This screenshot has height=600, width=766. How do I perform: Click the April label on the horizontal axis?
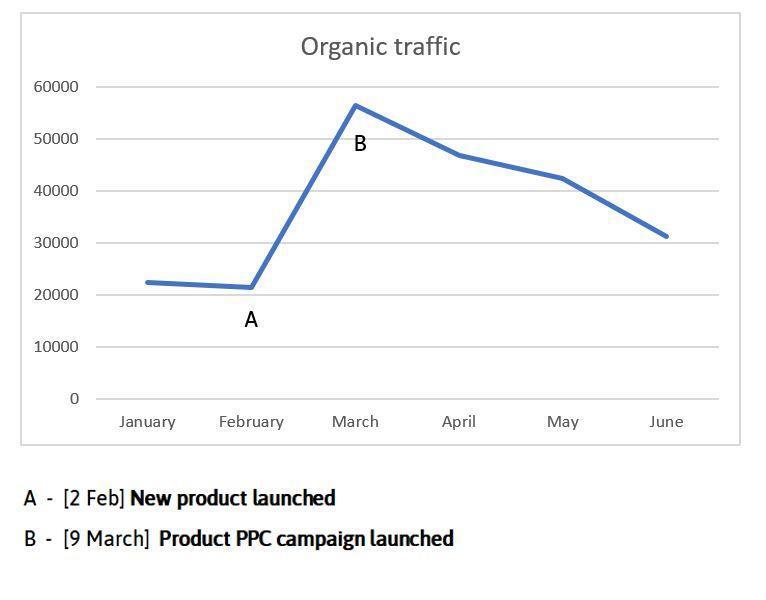click(459, 422)
